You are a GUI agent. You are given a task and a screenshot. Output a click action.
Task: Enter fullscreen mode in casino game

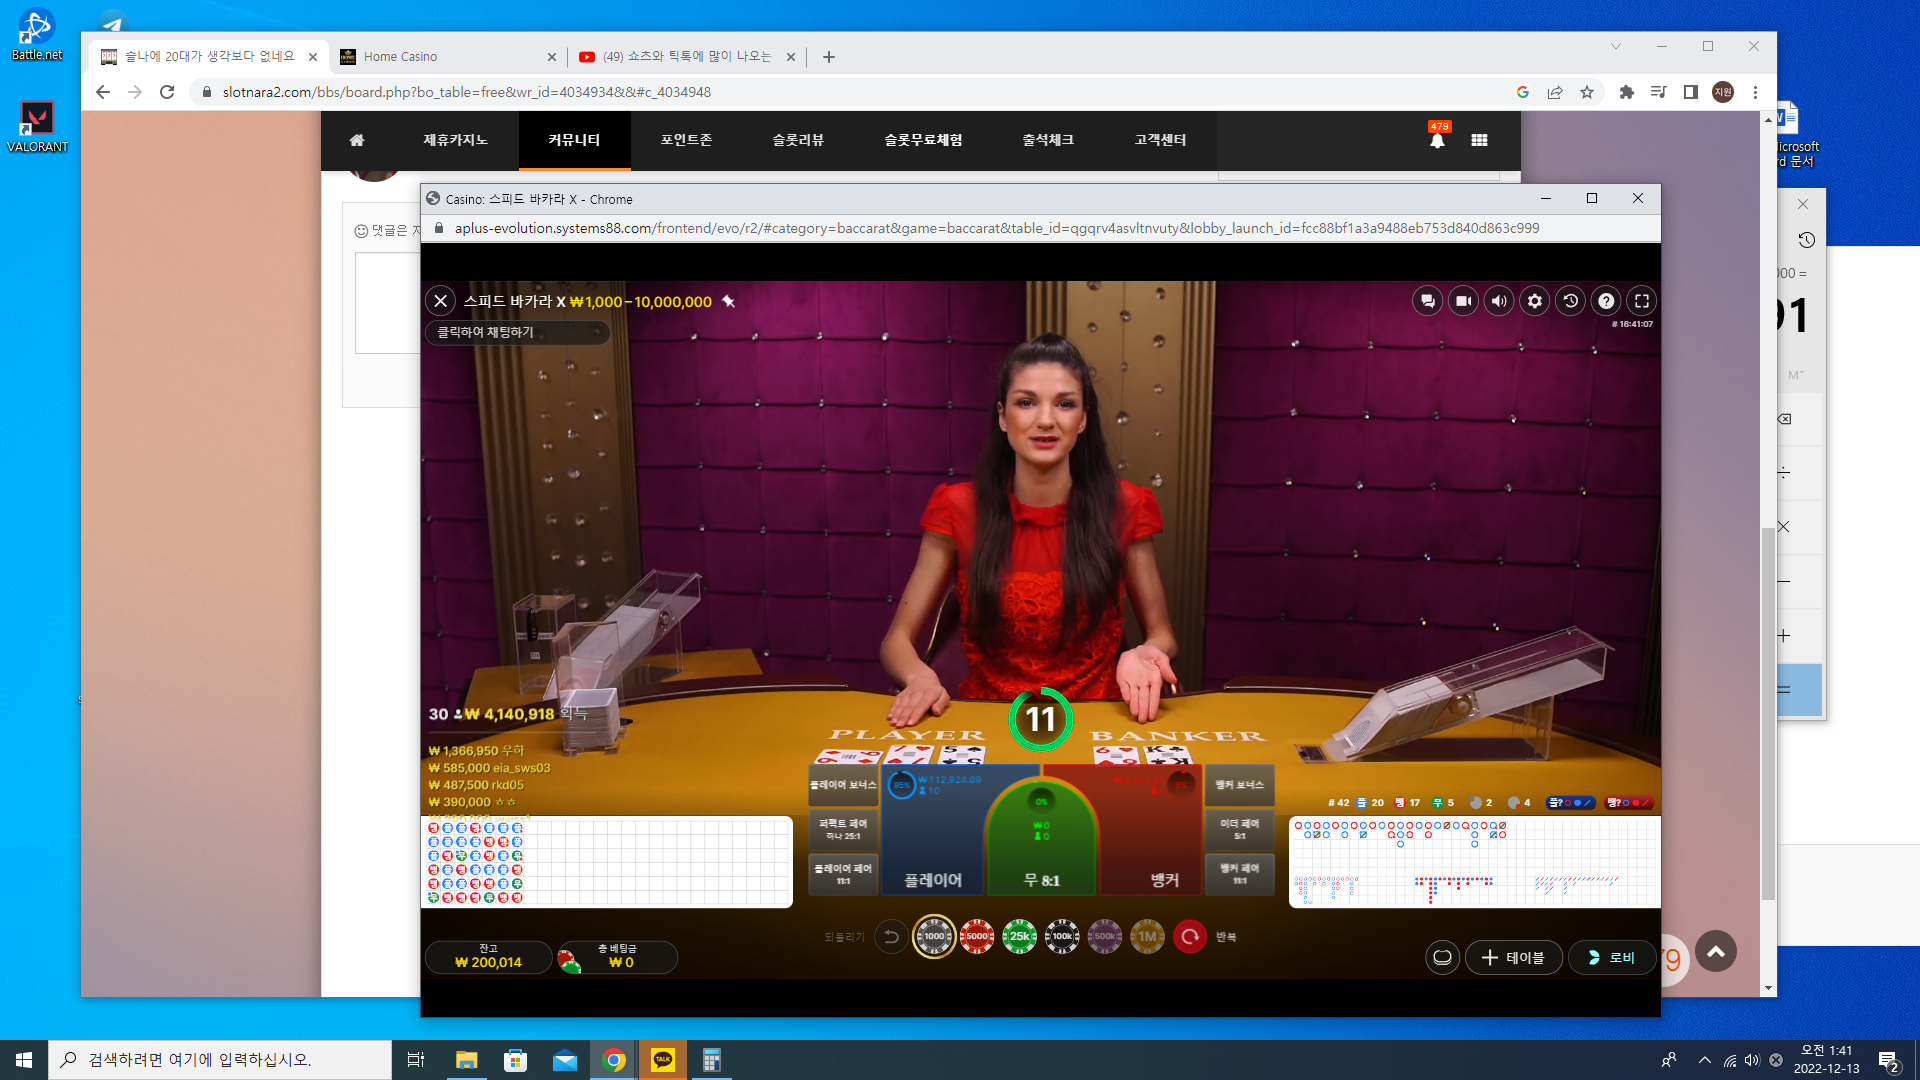(x=1642, y=301)
